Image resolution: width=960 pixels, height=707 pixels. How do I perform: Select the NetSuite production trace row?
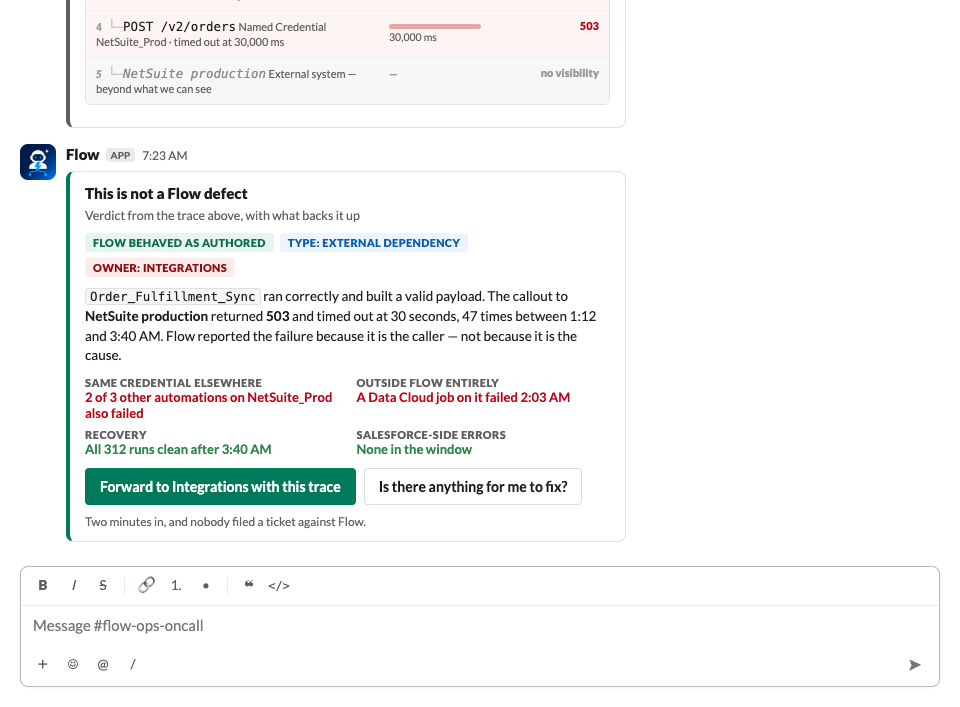click(x=348, y=81)
